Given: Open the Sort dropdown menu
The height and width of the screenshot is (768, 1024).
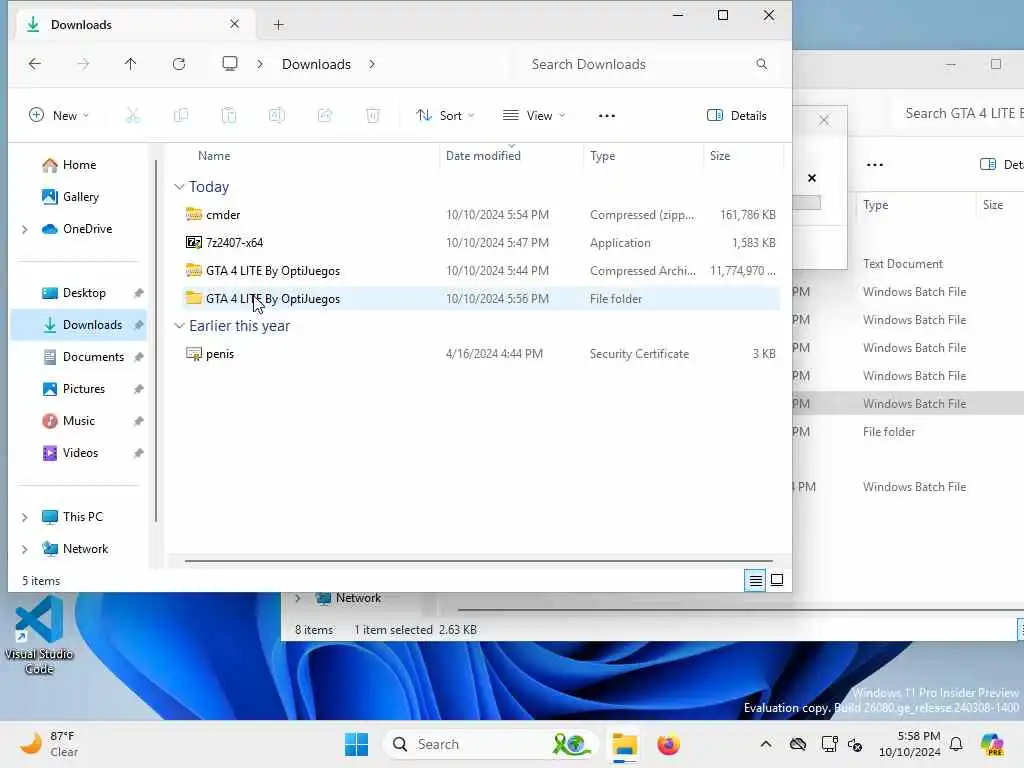Looking at the screenshot, I should pyautogui.click(x=445, y=116).
